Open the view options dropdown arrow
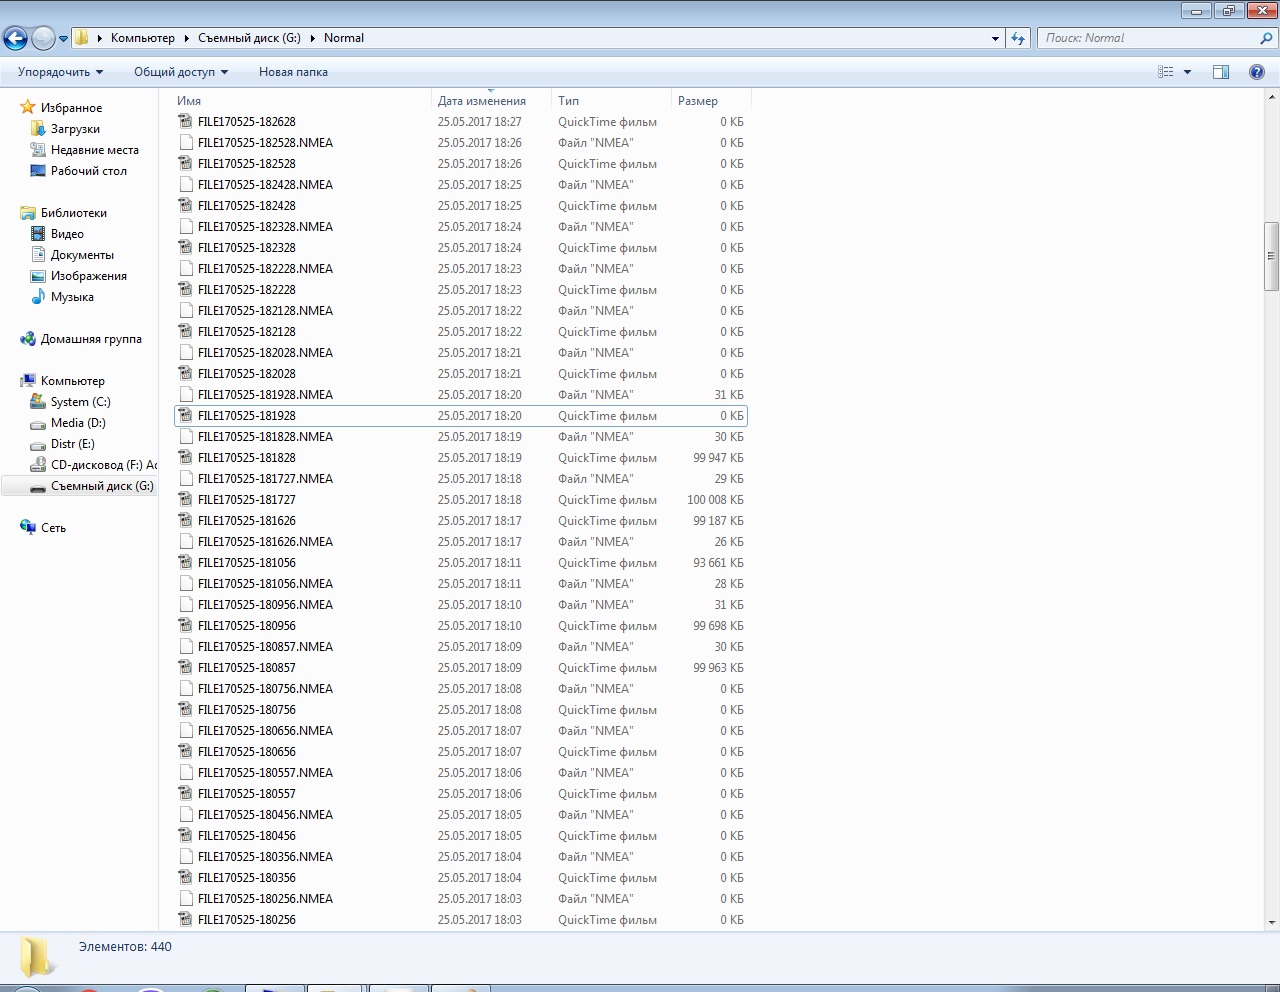Screen dimensions: 1280x992 point(1187,72)
